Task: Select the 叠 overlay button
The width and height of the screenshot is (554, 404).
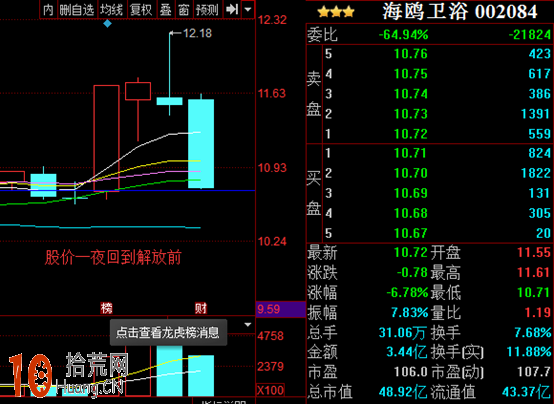Action: click(x=165, y=10)
